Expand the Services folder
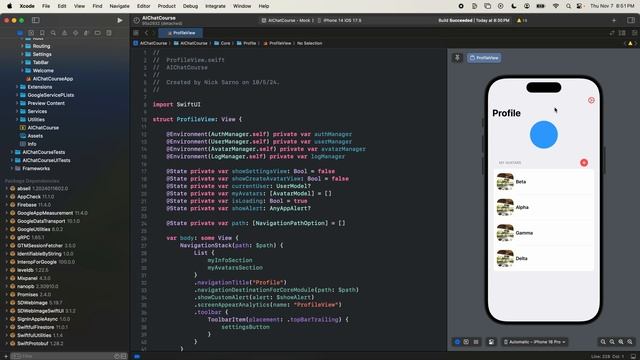The height and width of the screenshot is (360, 640). (17, 111)
